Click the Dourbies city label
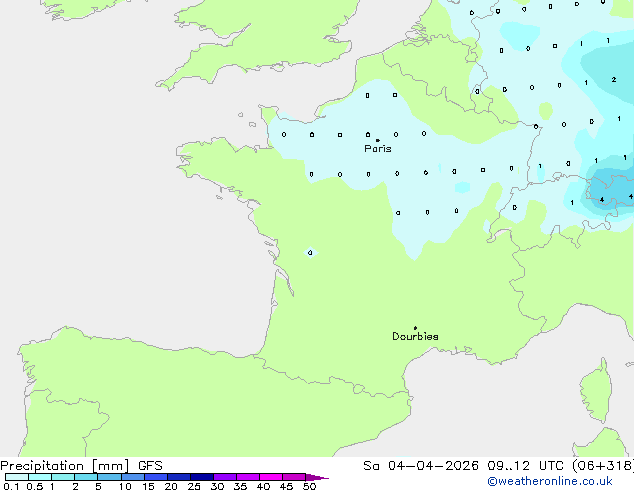 coord(415,336)
